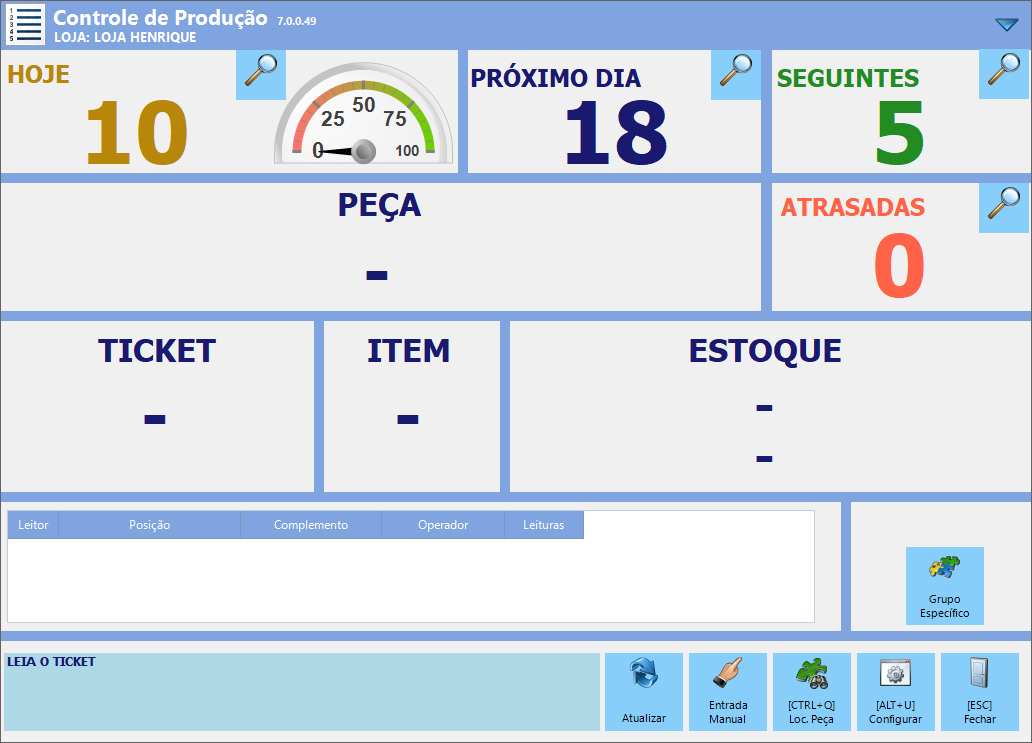The image size is (1032, 743).
Task: Open the HOJE magnifier search
Action: [261, 75]
